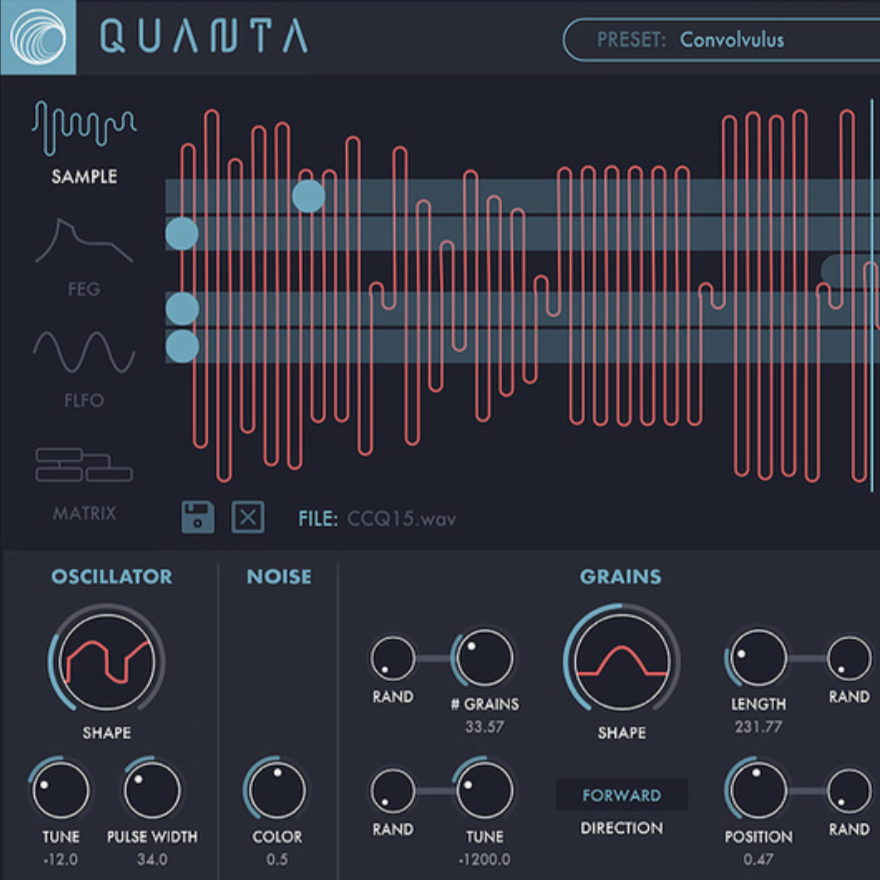Click the Grains Tune knob at -1200.0

(x=484, y=791)
